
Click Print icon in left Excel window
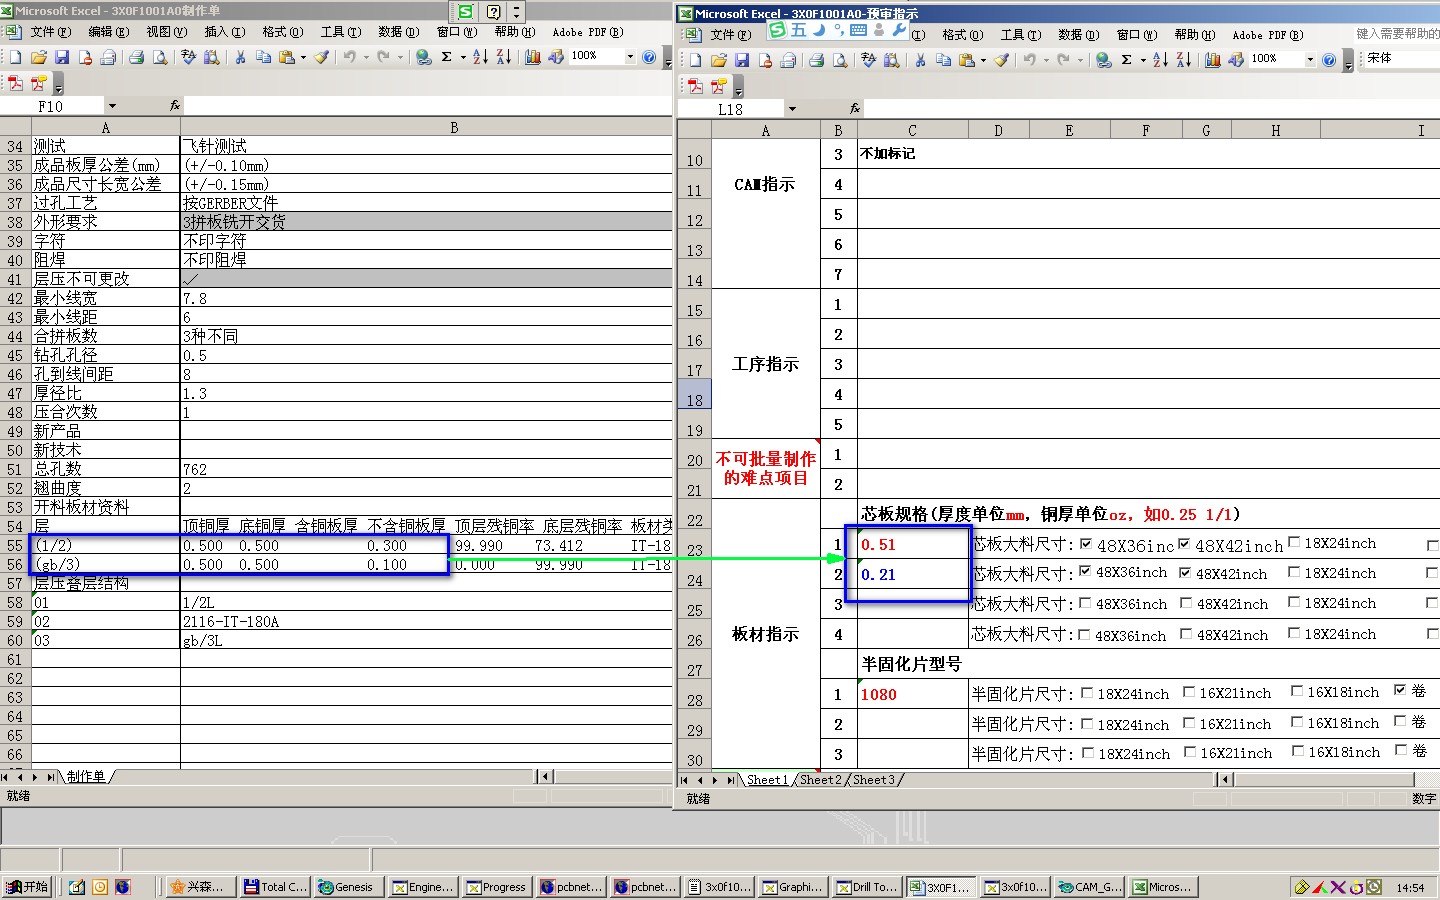click(137, 57)
